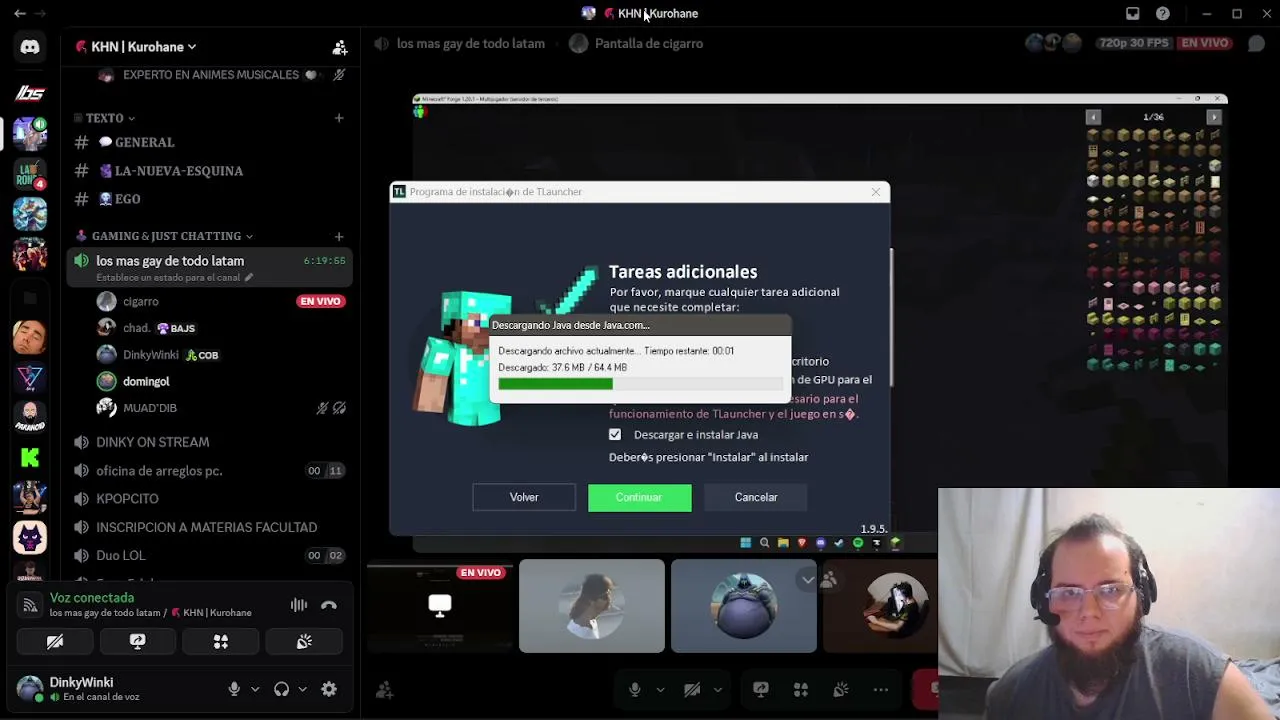Toggle the Descargar e instalar Java checkbox
The height and width of the screenshot is (720, 1280).
(615, 435)
